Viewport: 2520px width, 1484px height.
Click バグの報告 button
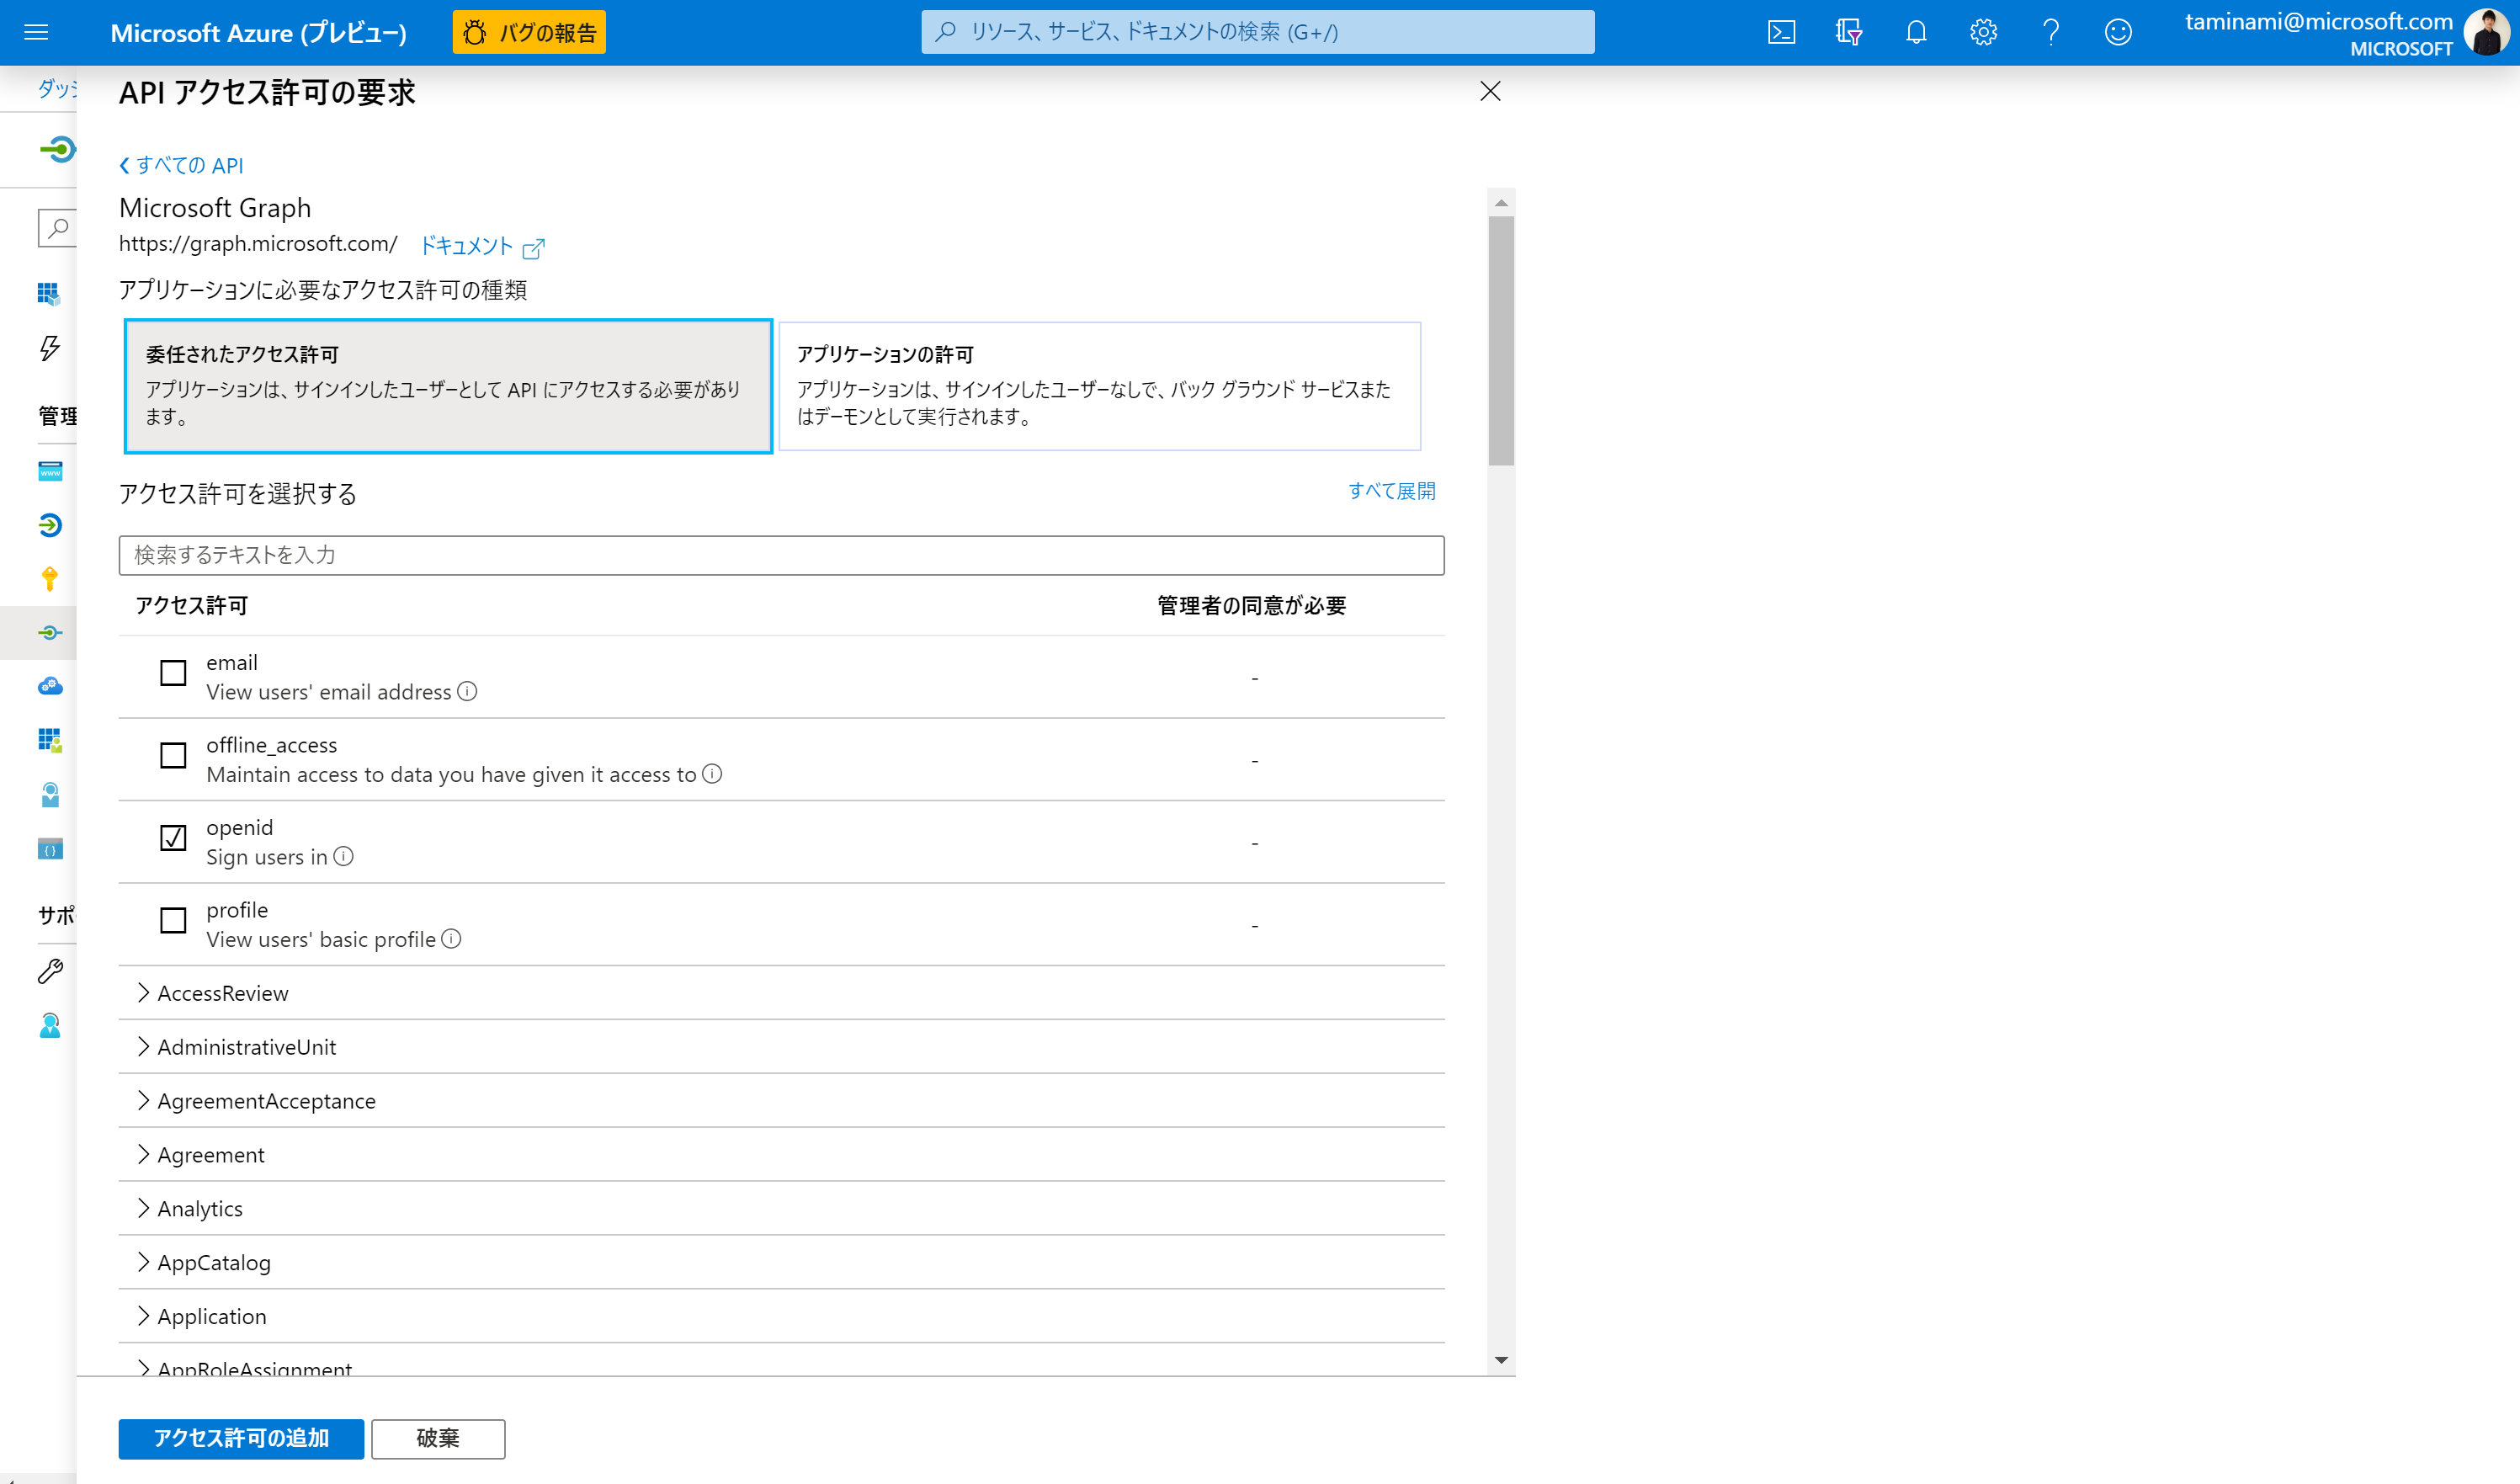point(529,32)
